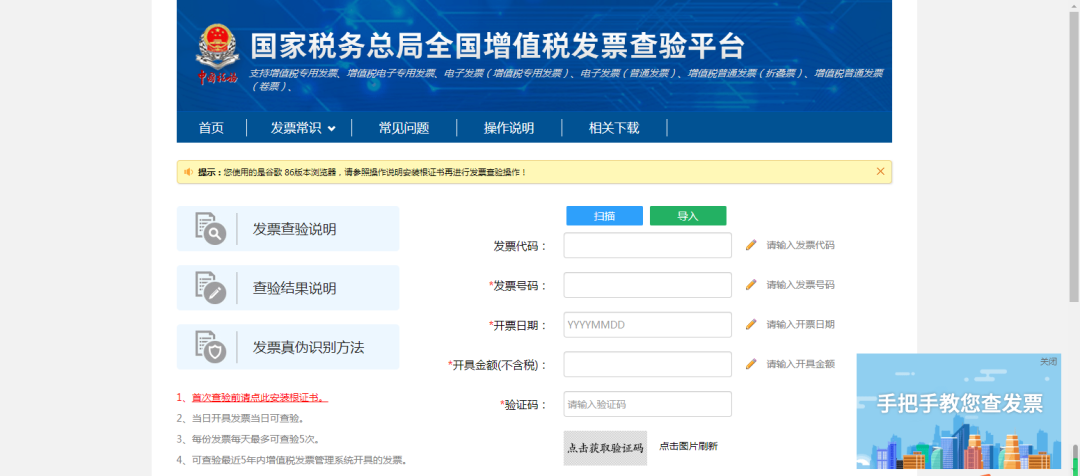The height and width of the screenshot is (476, 1080).
Task: Click the blue 扫描 button
Action: tap(605, 216)
